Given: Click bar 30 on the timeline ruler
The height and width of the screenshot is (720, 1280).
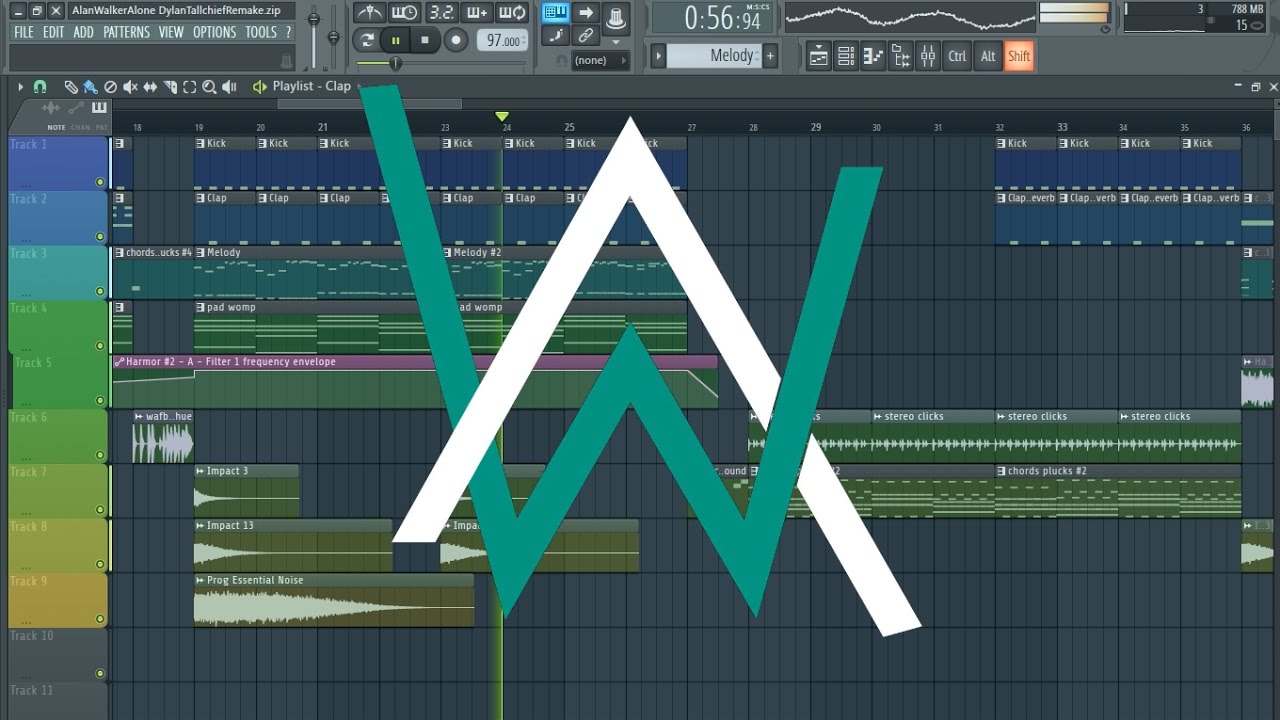Looking at the screenshot, I should pyautogui.click(x=877, y=128).
